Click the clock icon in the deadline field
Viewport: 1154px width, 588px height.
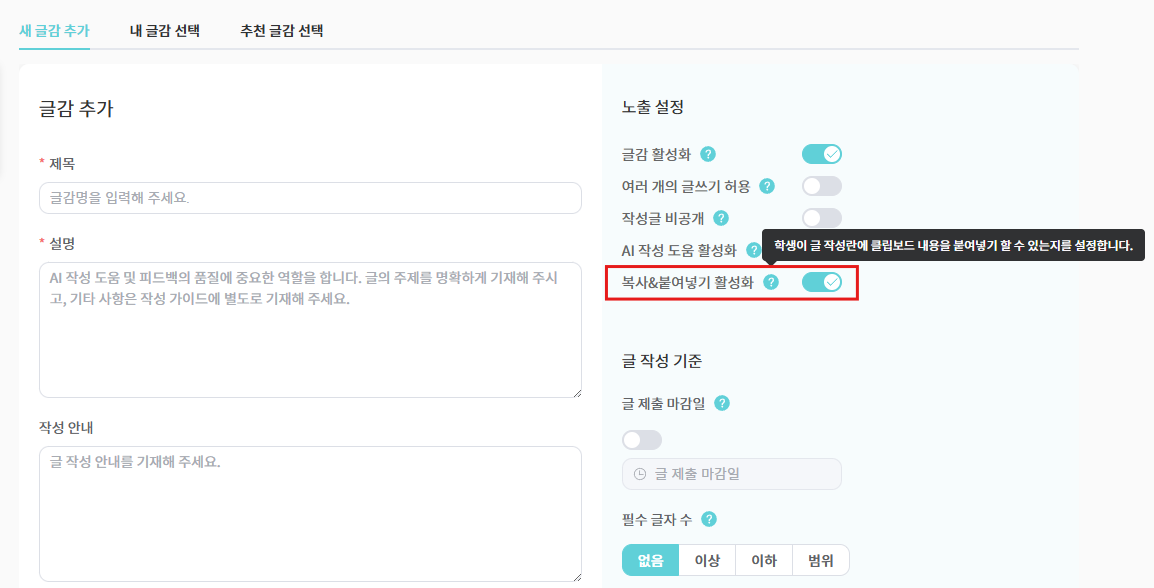[640, 473]
